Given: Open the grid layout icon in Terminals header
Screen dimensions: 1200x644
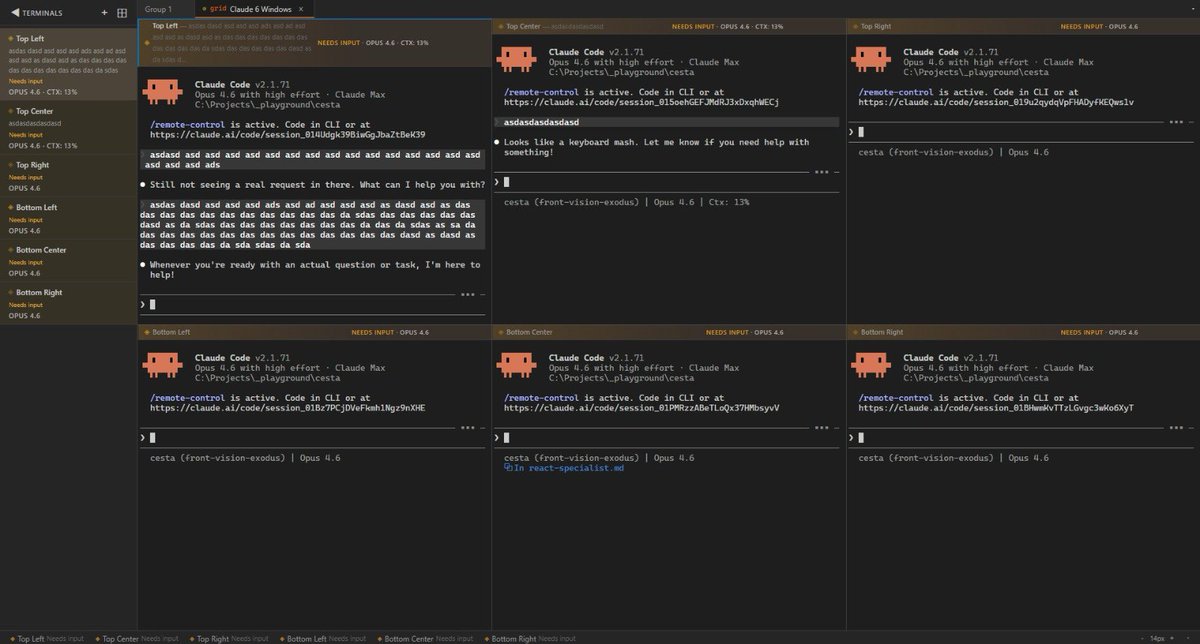Looking at the screenshot, I should tap(122, 13).
